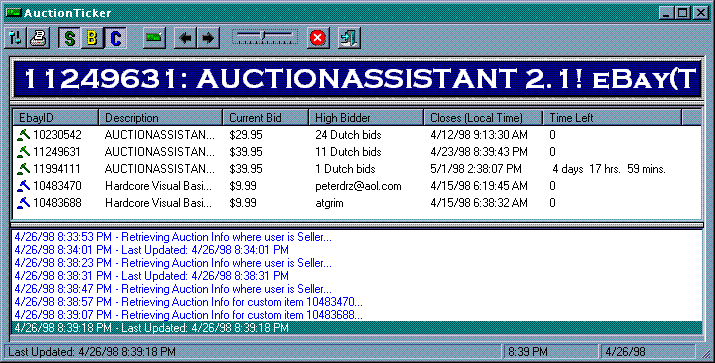The image size is (715, 363).
Task: Click the left arrow toolbar button
Action: pos(185,38)
